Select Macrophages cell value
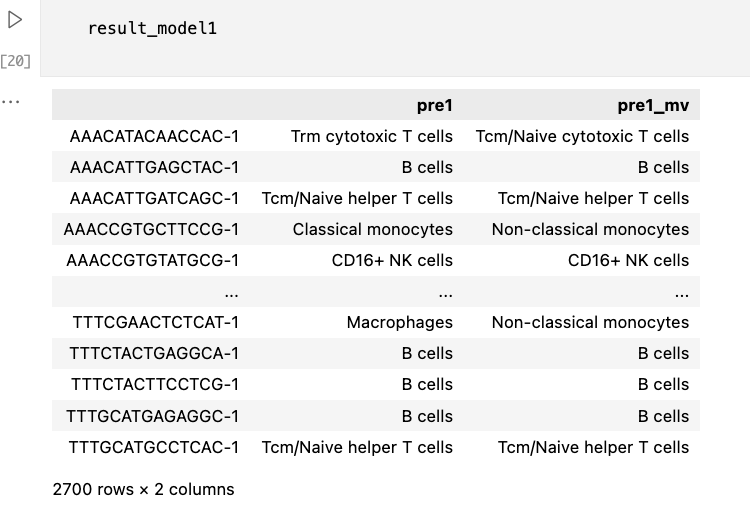The image size is (750, 518). click(399, 322)
